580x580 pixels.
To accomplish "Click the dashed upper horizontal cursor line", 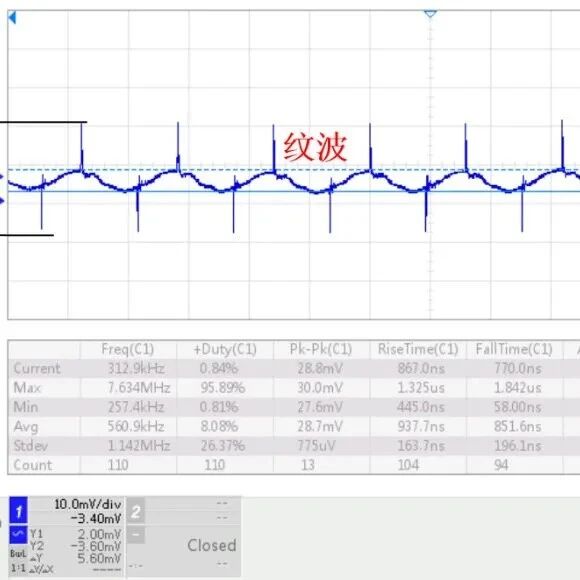I will pos(294,170).
